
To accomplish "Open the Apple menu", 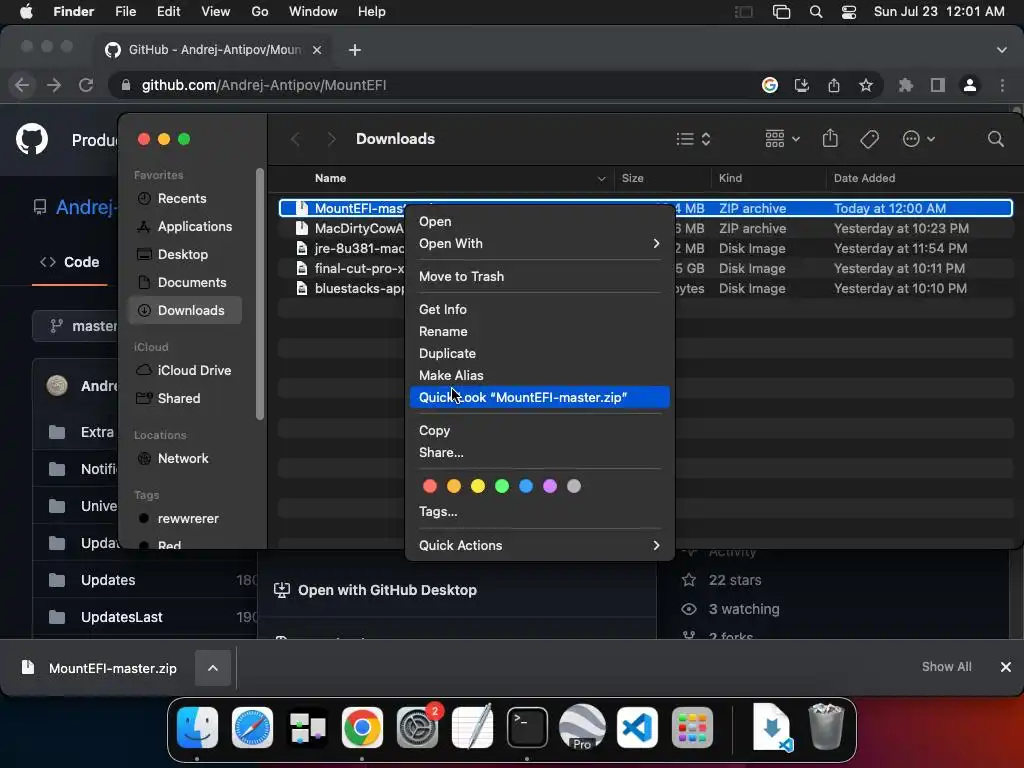I will (x=26, y=12).
